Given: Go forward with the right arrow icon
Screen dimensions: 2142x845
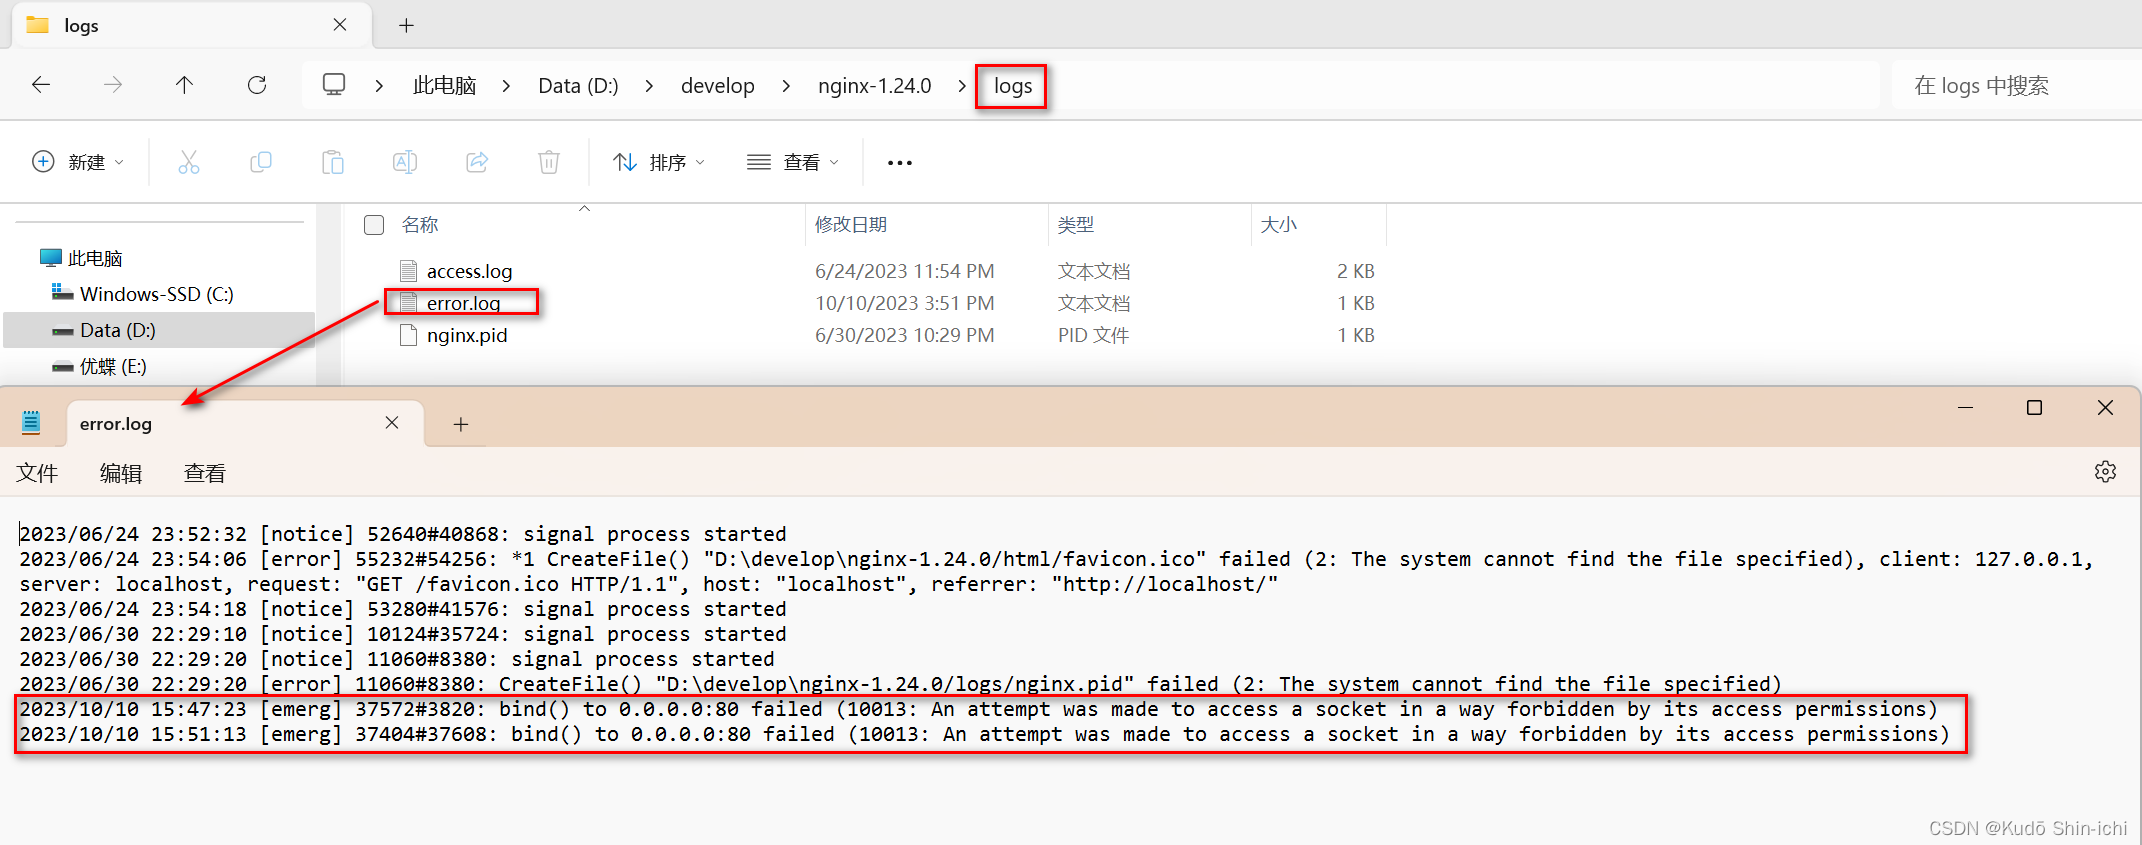Looking at the screenshot, I should click(113, 85).
